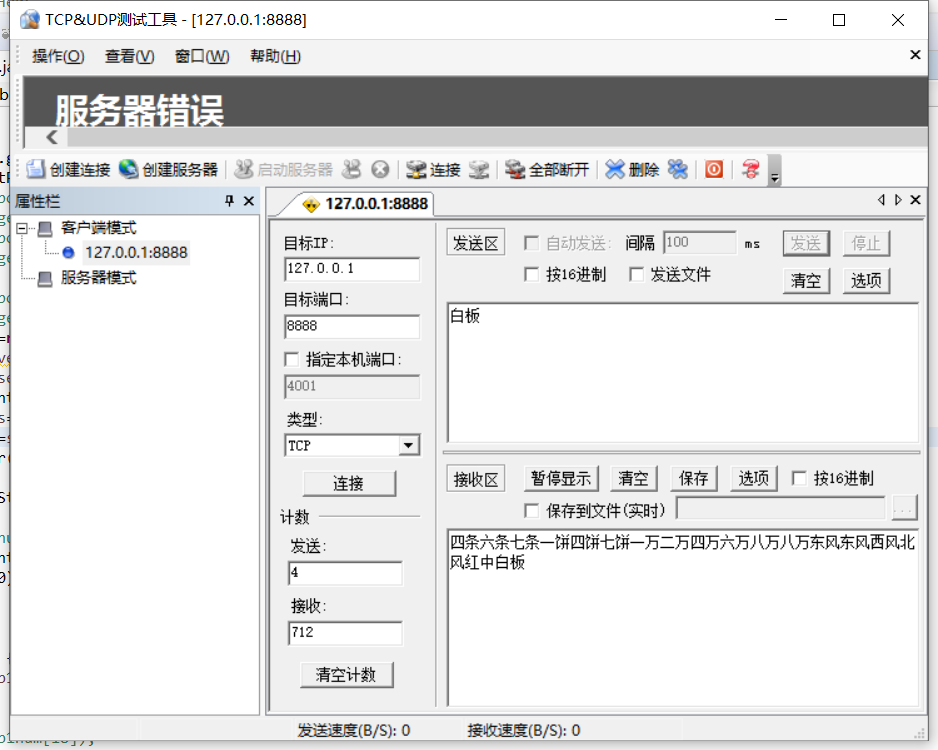This screenshot has width=938, height=750.
Task: Click the send text area containing 白板
Action: 683,373
